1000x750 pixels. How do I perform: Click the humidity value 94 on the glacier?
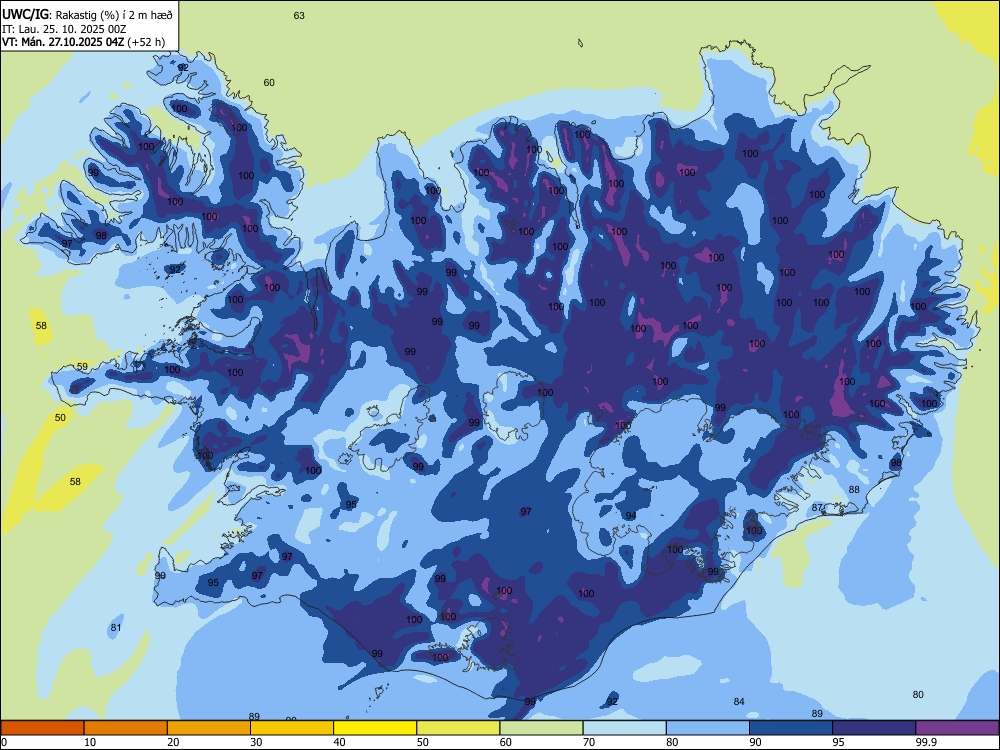[x=630, y=516]
